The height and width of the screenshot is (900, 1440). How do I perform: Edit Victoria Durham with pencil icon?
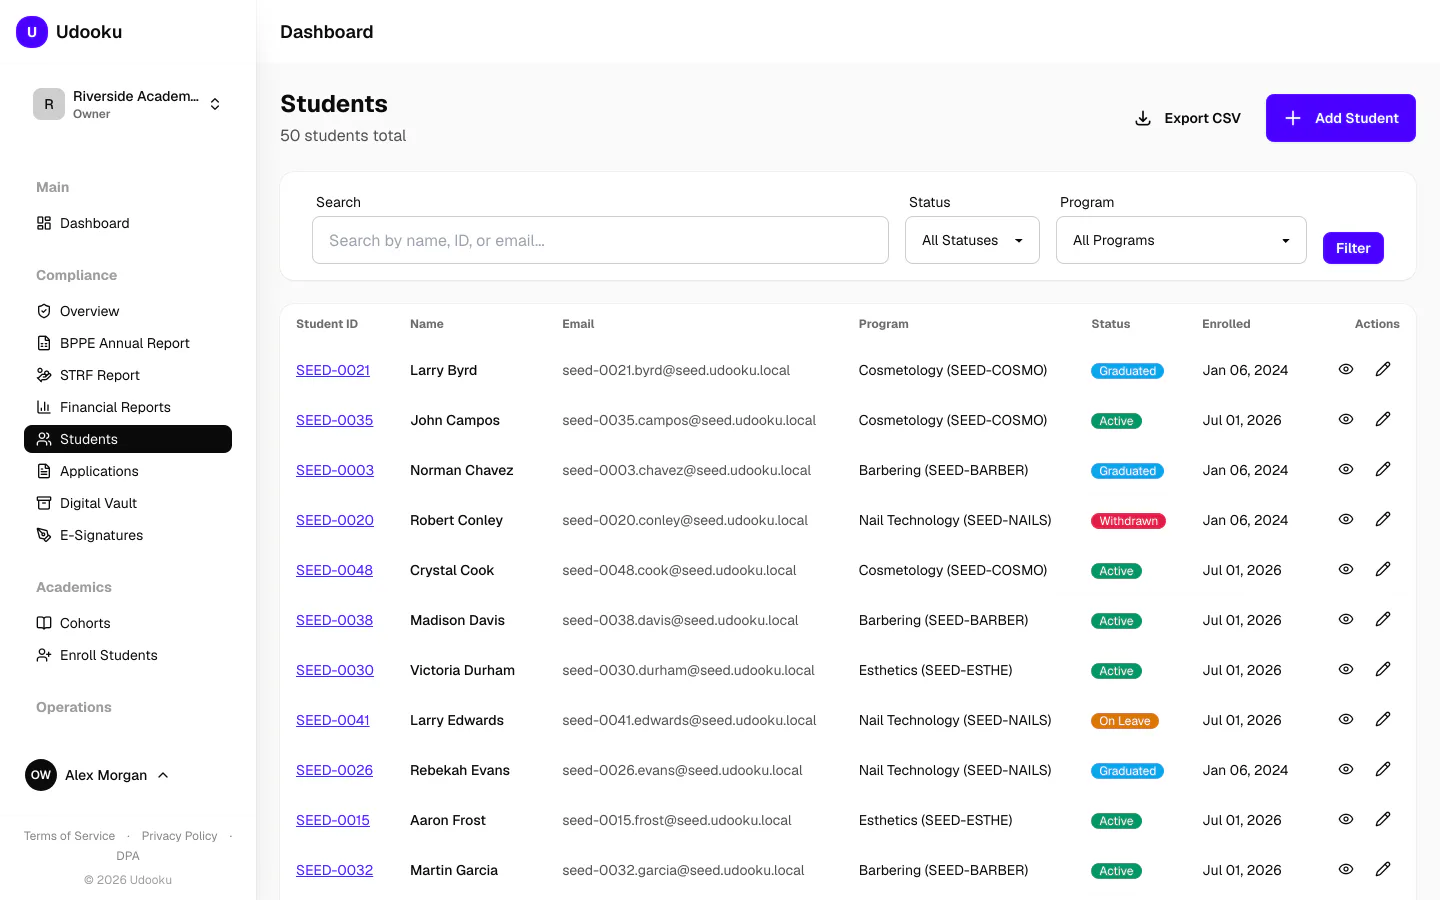point(1383,669)
